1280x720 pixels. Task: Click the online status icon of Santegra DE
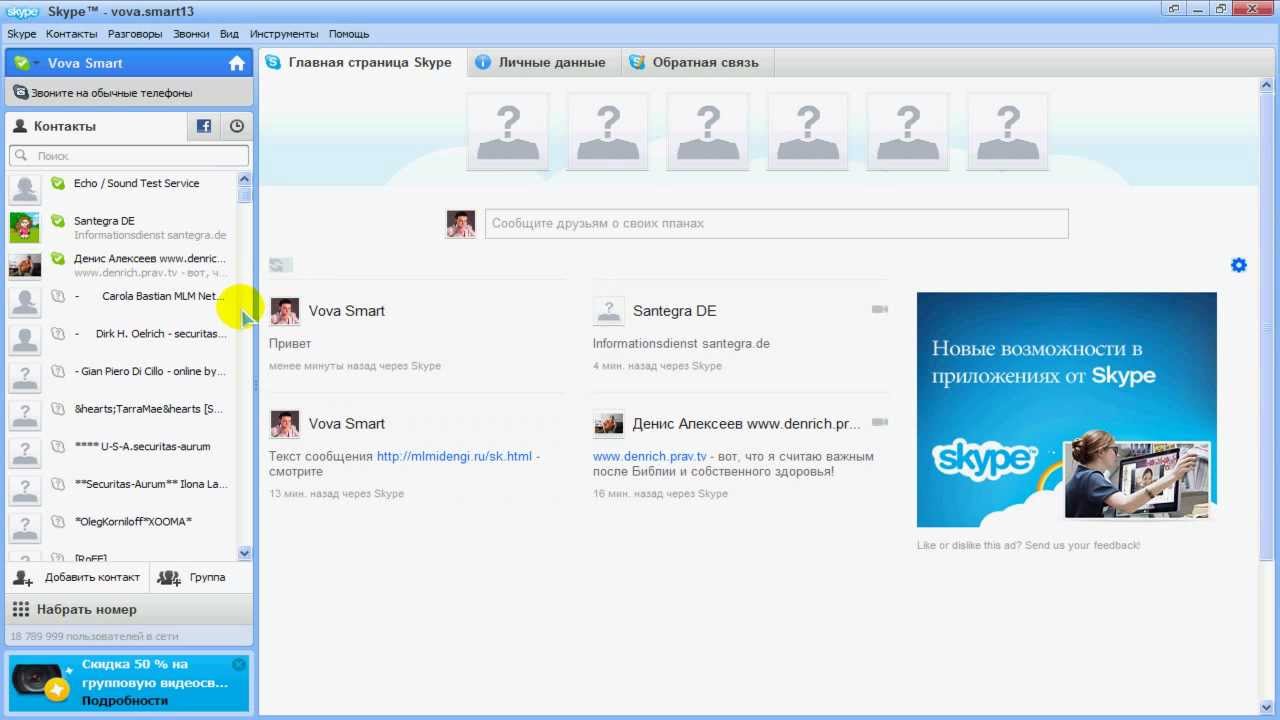pyautogui.click(x=58, y=221)
